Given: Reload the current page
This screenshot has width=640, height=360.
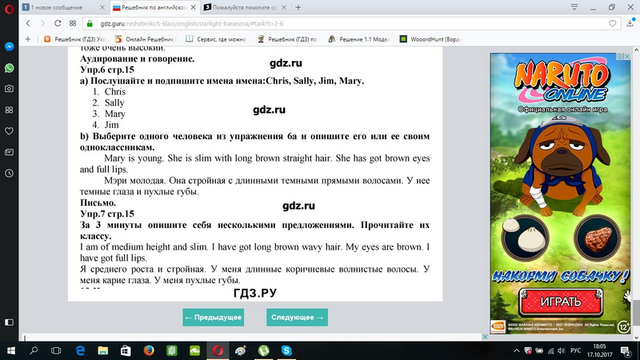Looking at the screenshot, I should (58, 23).
